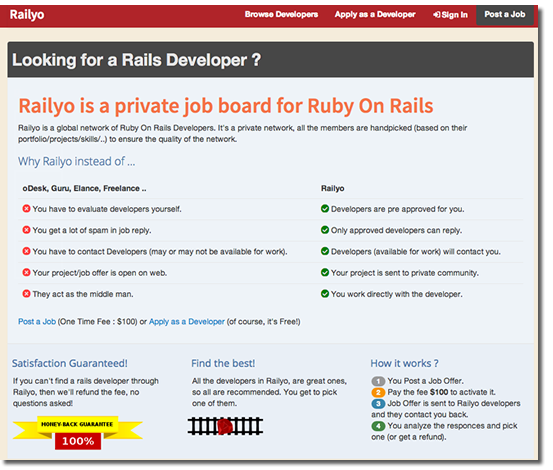Click green check beside 'Only approved developers'
553x470 pixels.
tap(325, 230)
